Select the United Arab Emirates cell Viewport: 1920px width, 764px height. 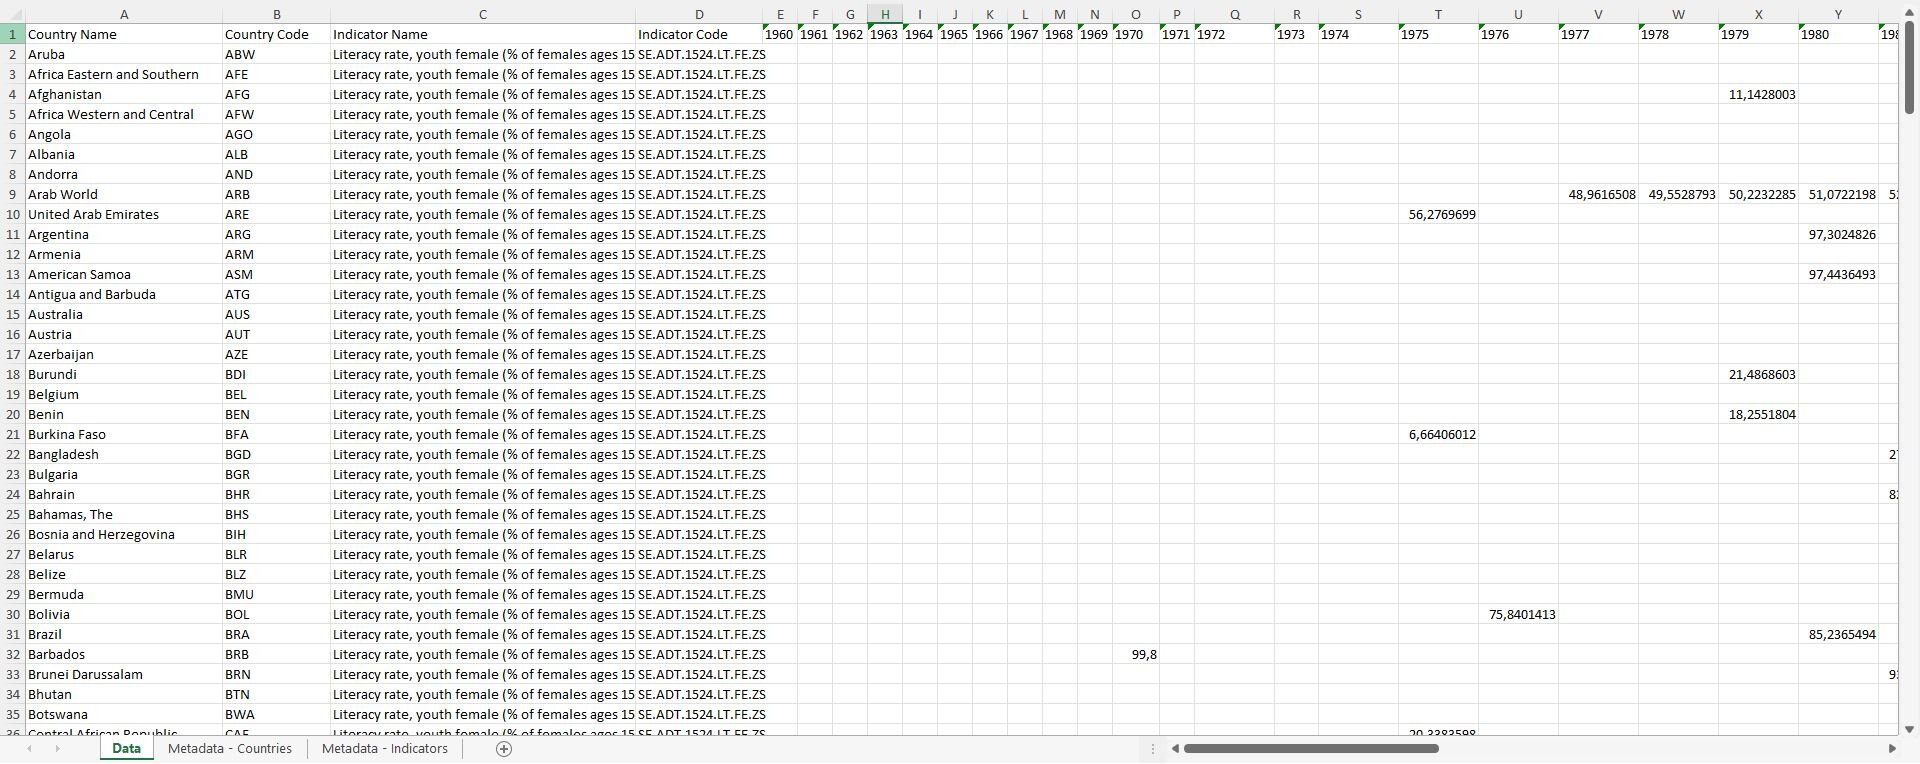(x=124, y=214)
